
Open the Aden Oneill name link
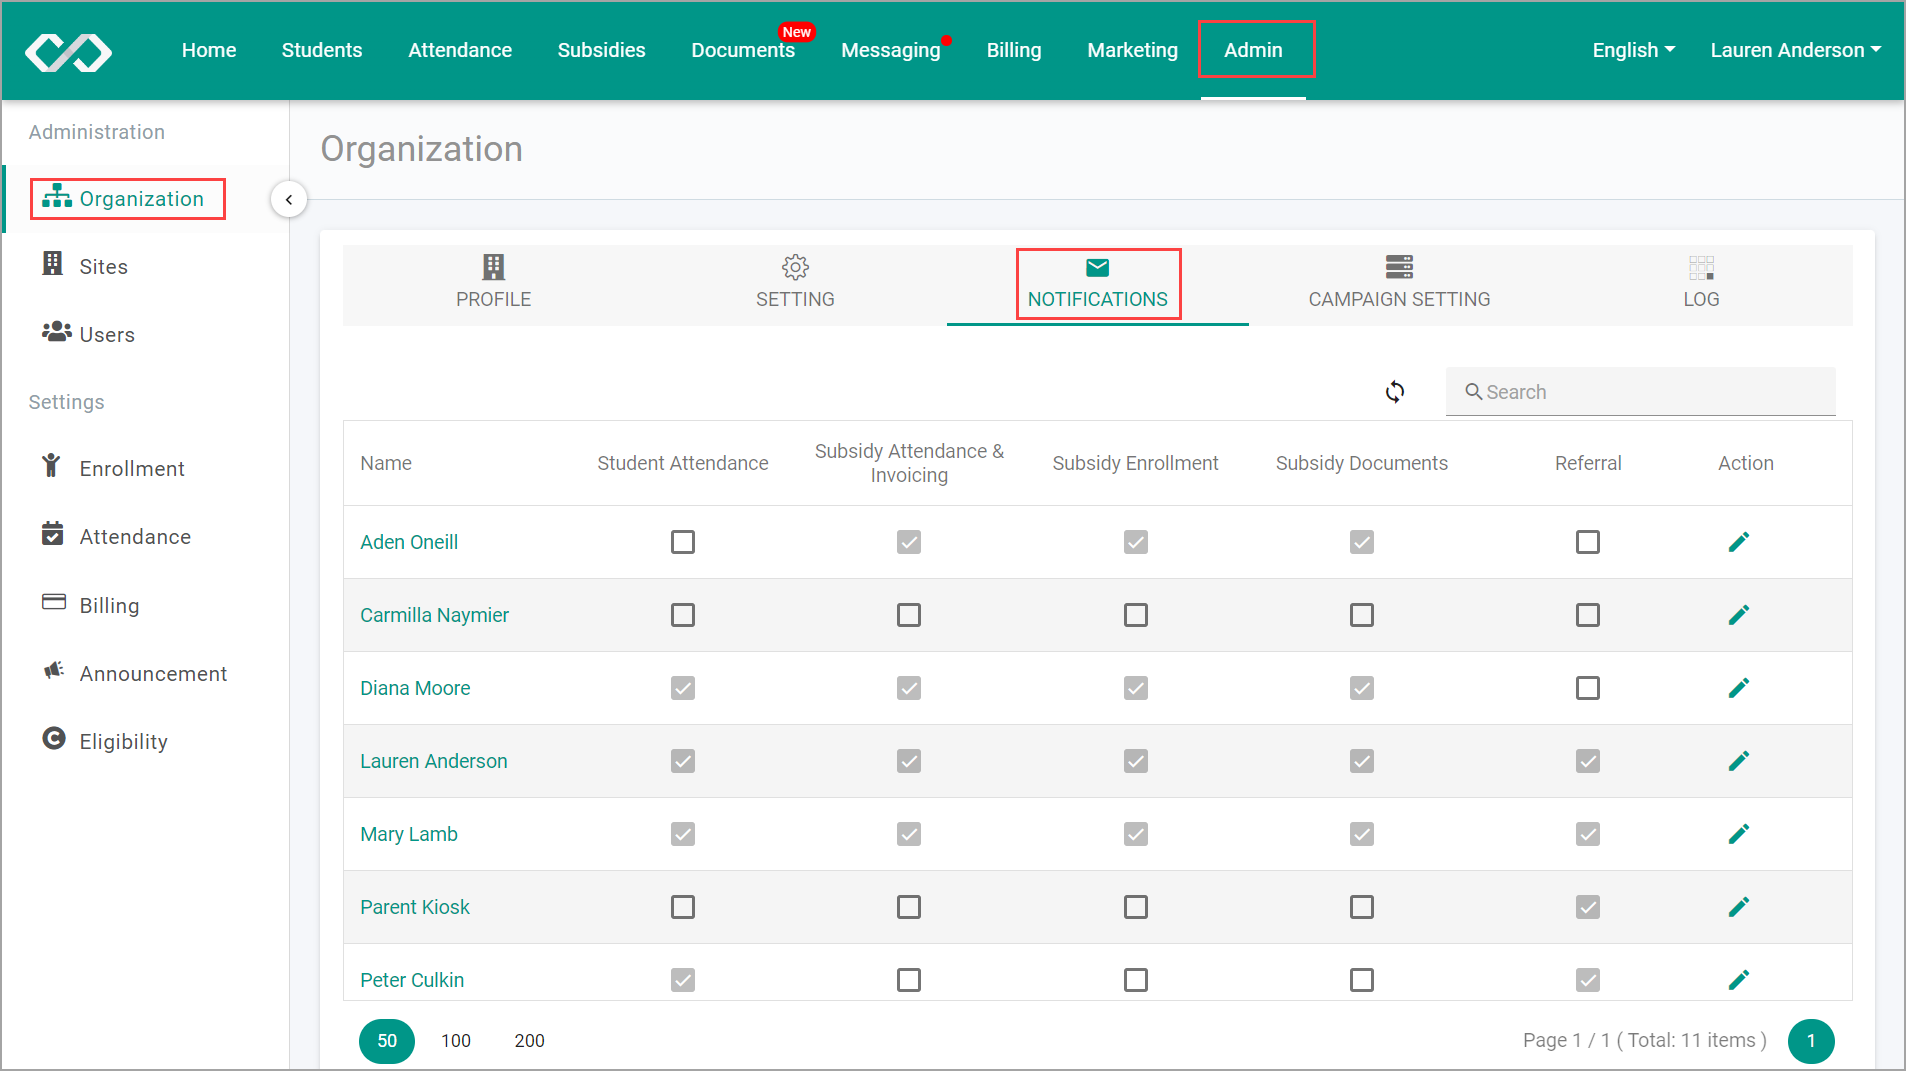click(x=409, y=542)
